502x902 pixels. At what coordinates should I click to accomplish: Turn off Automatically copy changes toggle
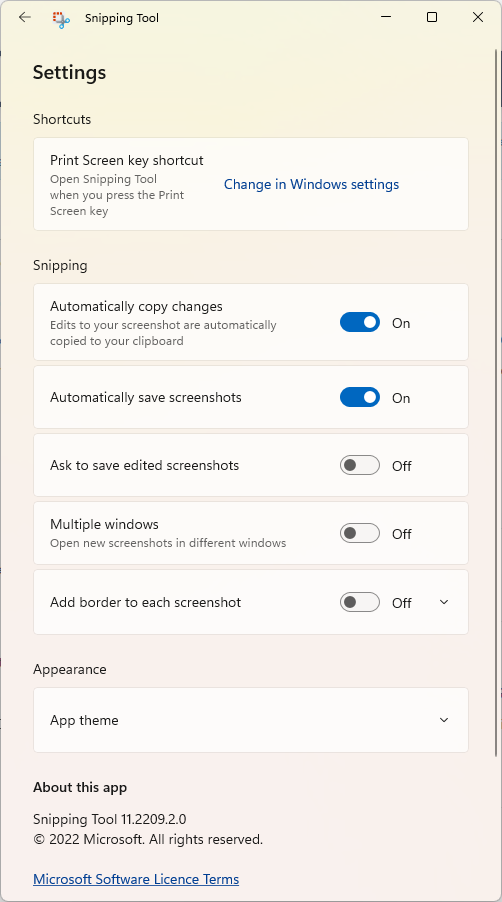pyautogui.click(x=360, y=322)
